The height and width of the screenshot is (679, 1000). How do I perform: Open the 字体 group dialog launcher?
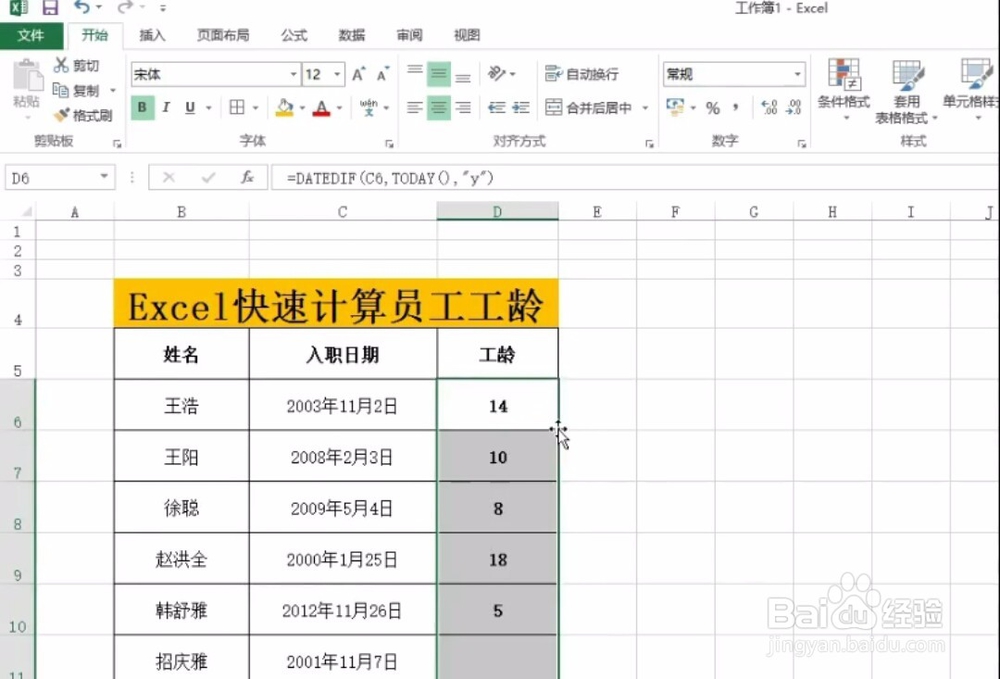[x=389, y=144]
